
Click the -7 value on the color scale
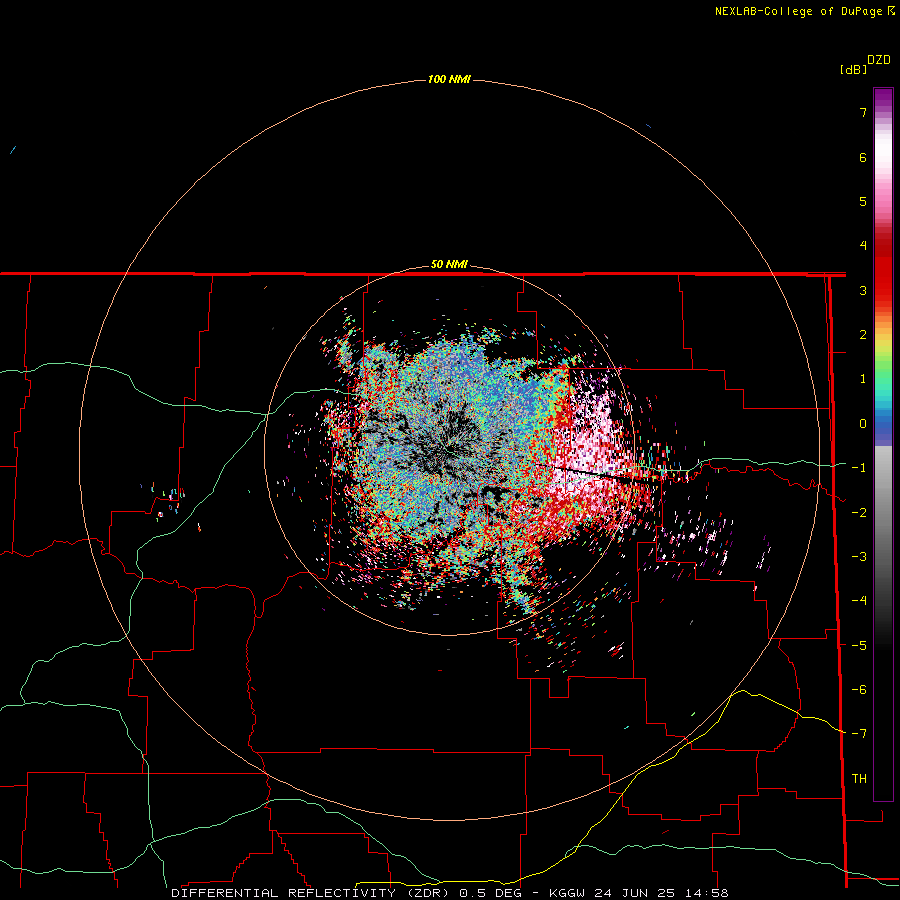tap(859, 734)
